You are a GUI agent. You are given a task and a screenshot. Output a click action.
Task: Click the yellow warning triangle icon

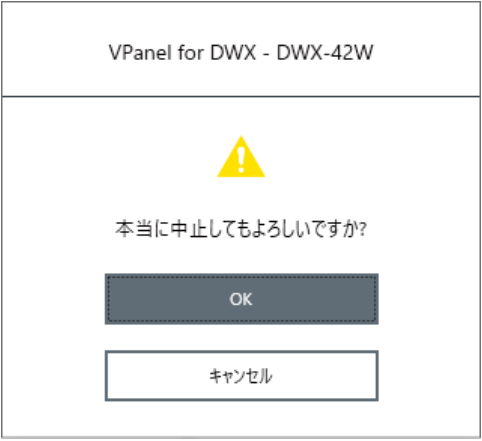pyautogui.click(x=241, y=157)
